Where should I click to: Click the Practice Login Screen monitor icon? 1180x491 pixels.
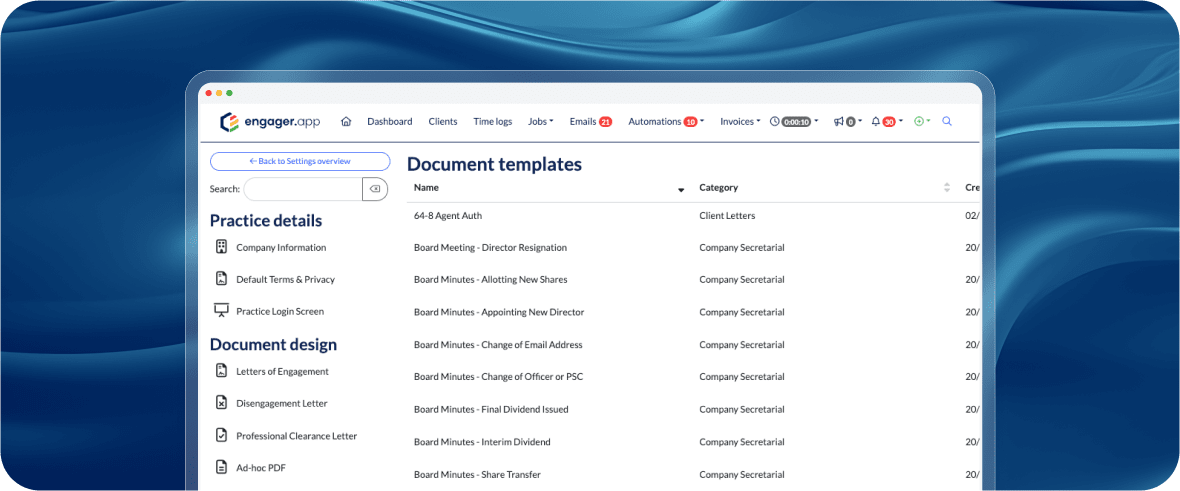(x=222, y=311)
